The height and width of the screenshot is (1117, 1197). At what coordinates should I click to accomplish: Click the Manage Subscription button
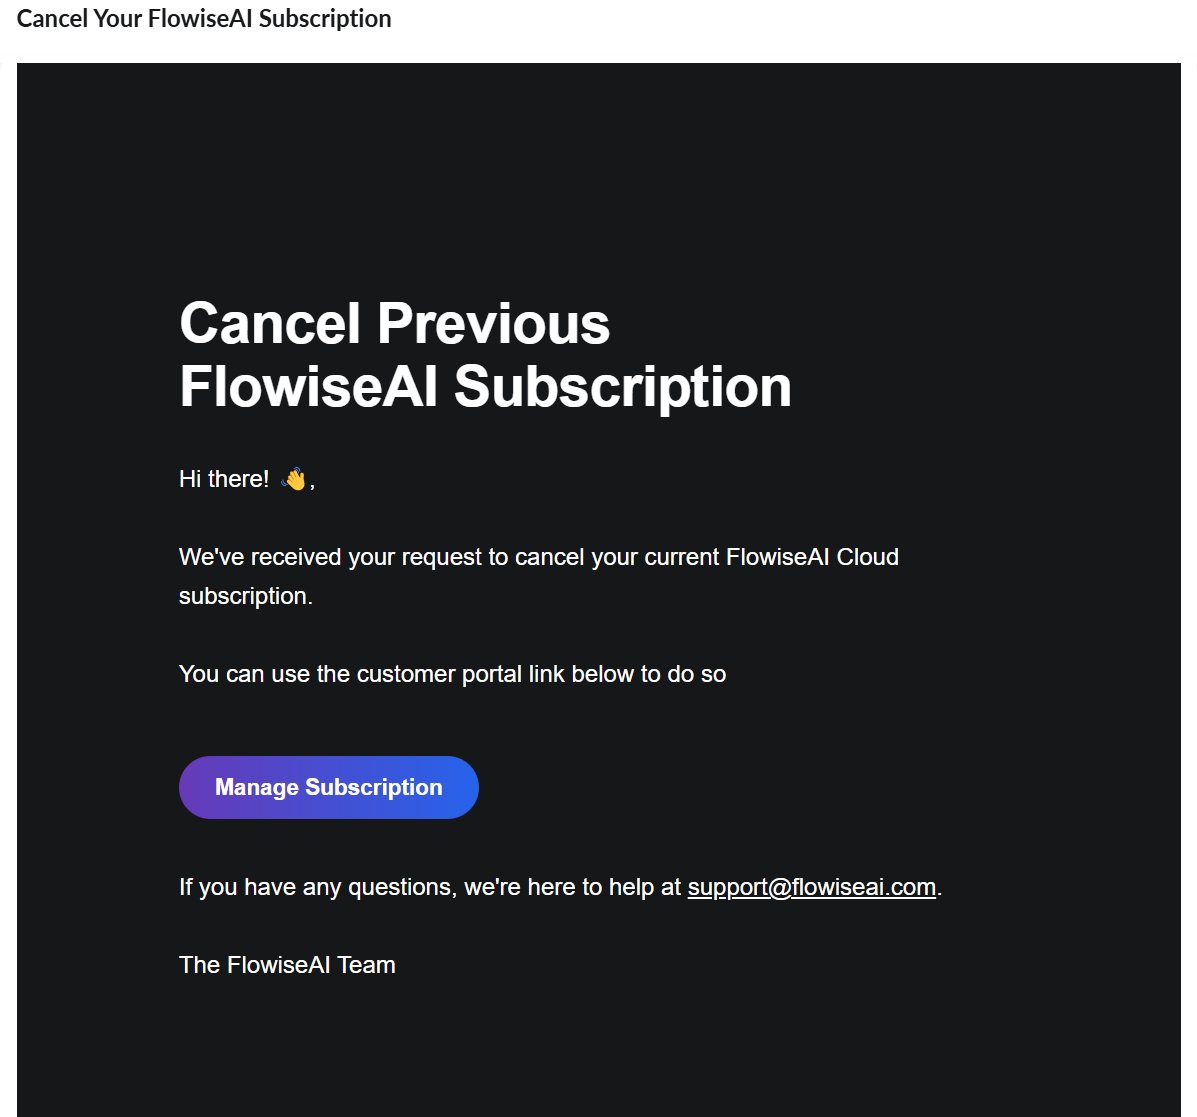[328, 787]
